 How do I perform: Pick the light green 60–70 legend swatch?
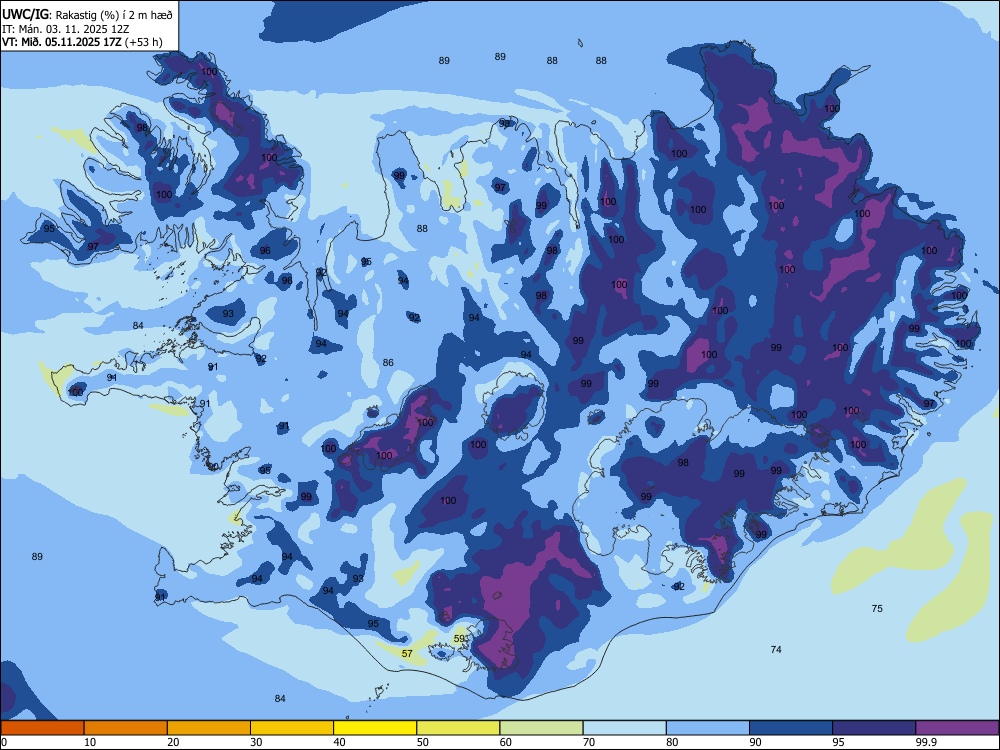(541, 728)
